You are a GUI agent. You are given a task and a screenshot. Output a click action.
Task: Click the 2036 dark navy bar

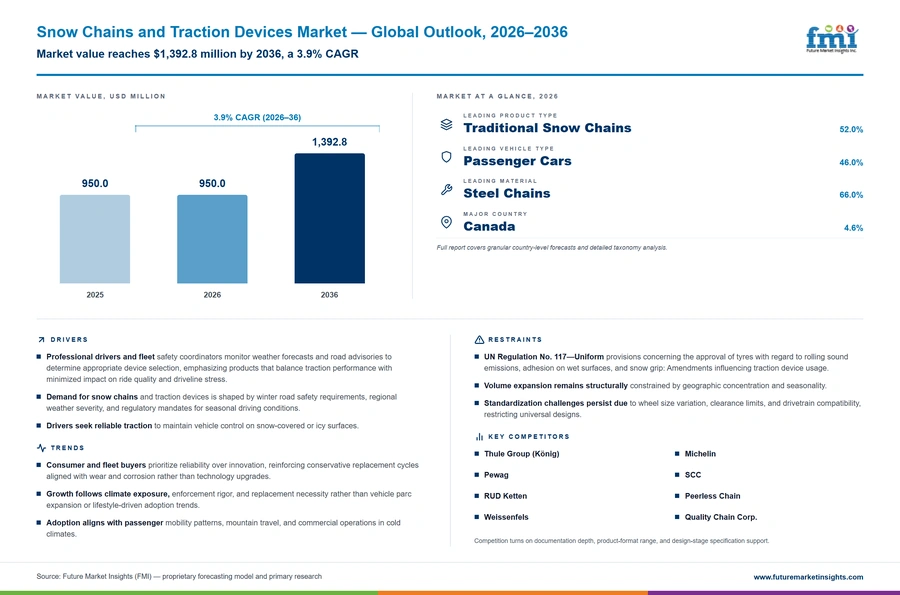pos(329,218)
